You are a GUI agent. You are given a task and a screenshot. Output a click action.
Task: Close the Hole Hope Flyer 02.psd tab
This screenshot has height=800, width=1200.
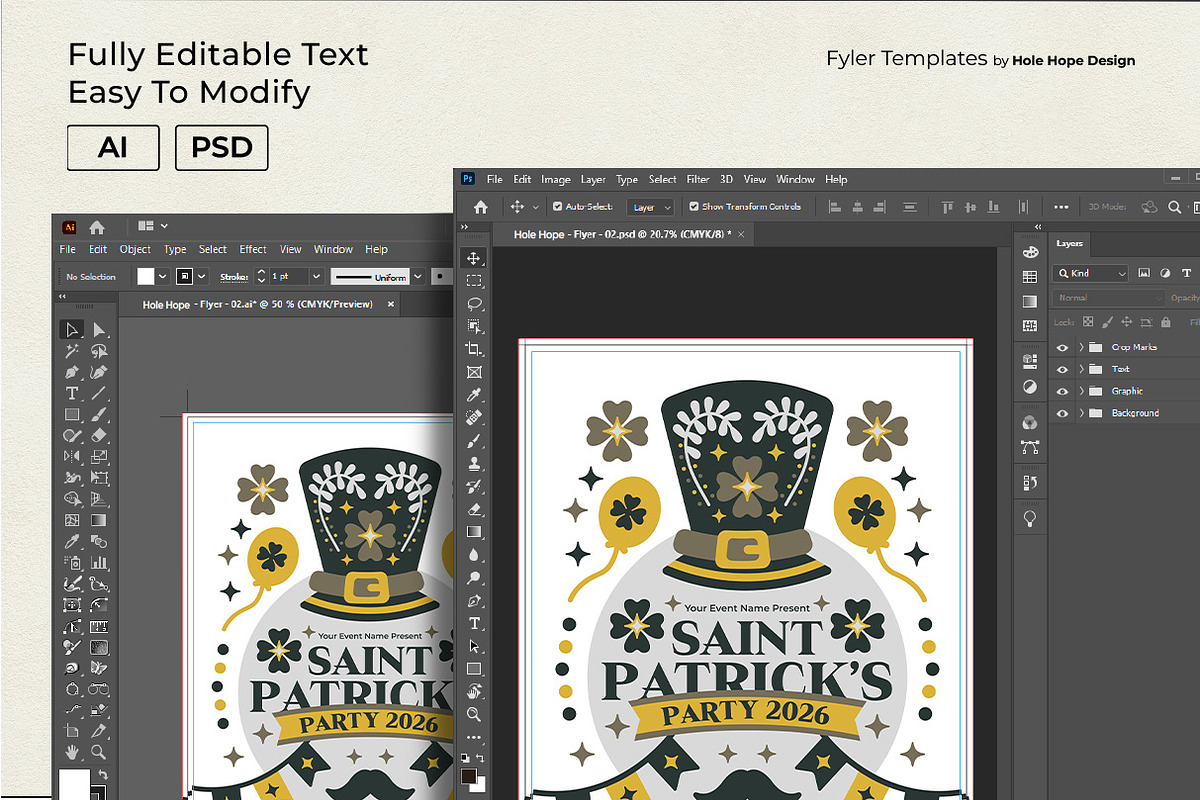(x=741, y=234)
